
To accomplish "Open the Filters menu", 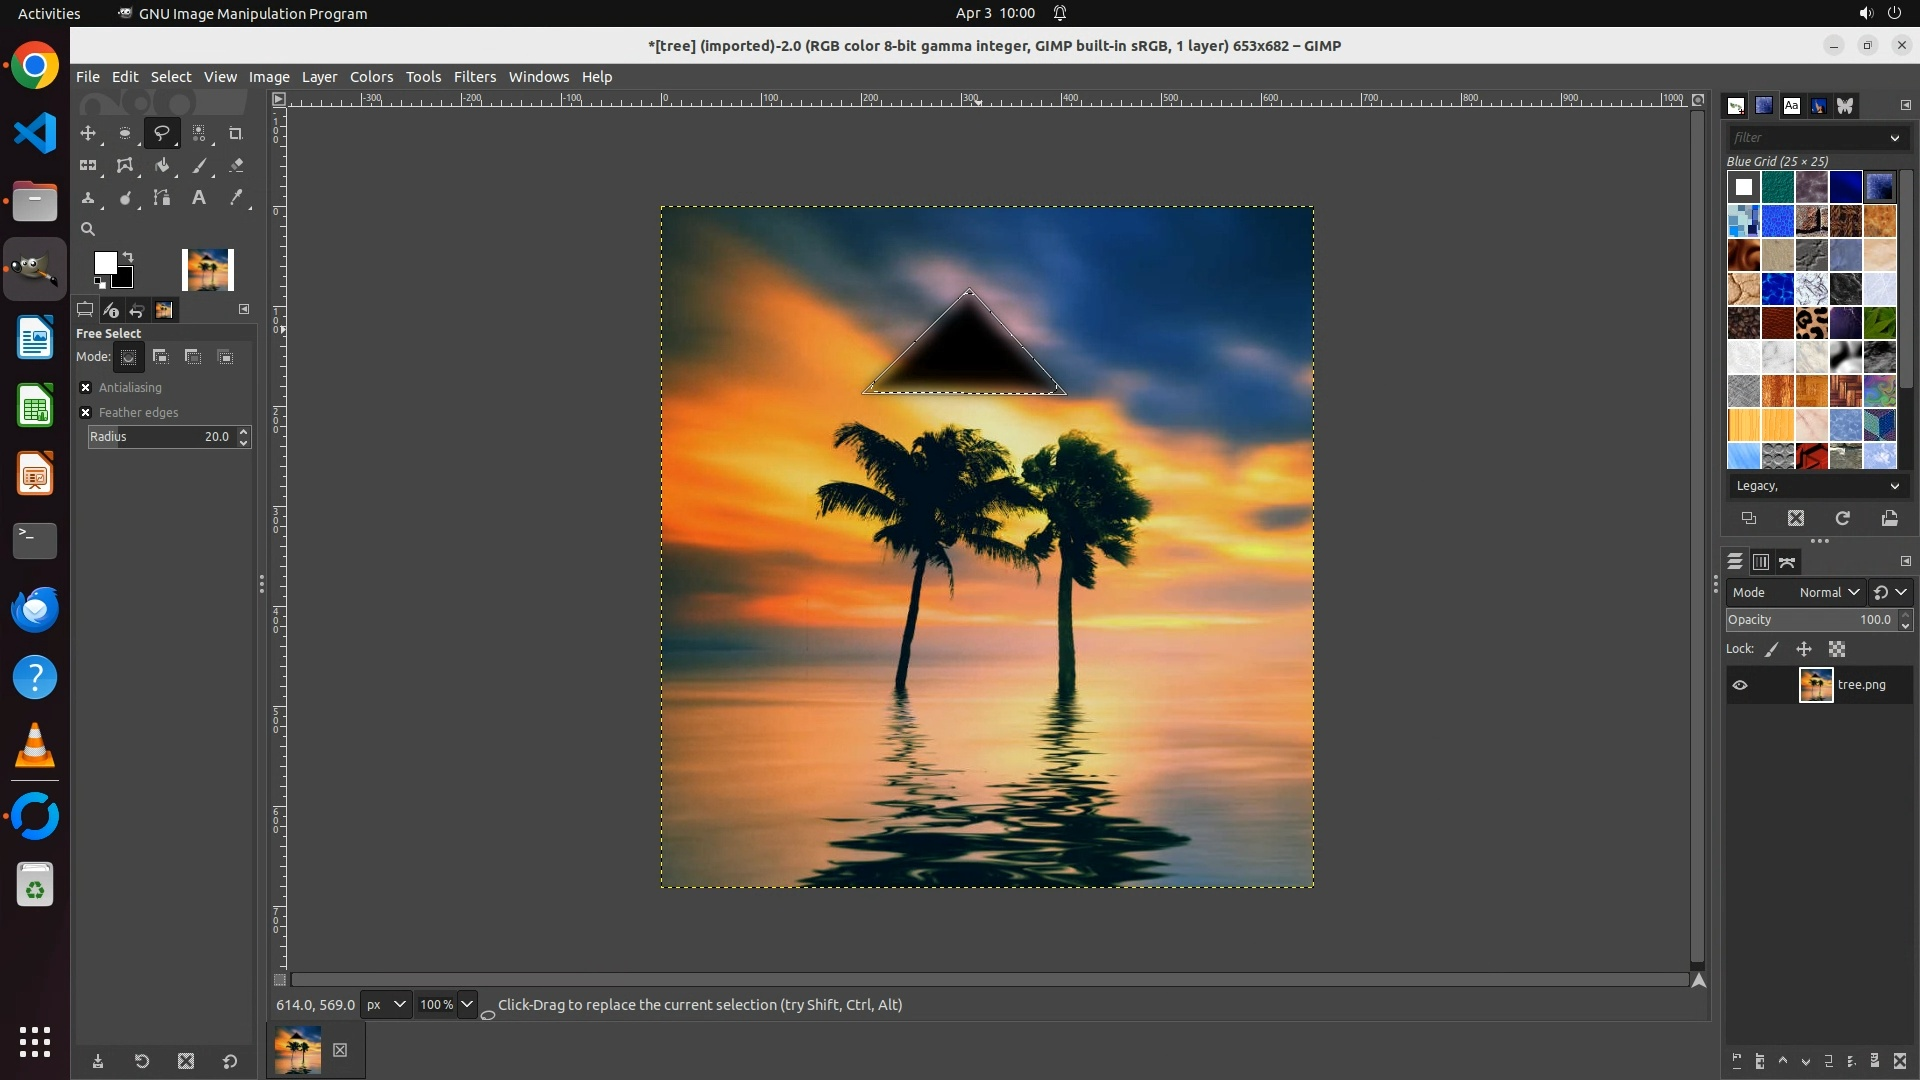I will 474,77.
